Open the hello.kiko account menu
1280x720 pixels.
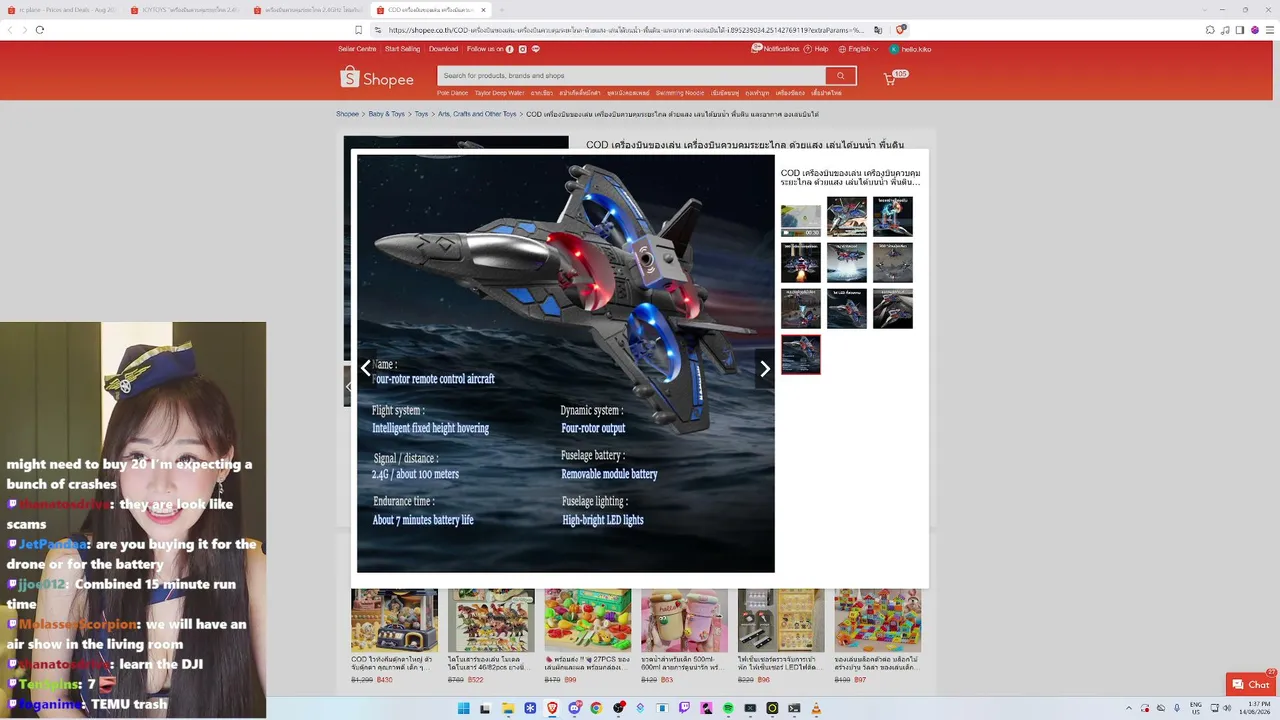pos(910,49)
